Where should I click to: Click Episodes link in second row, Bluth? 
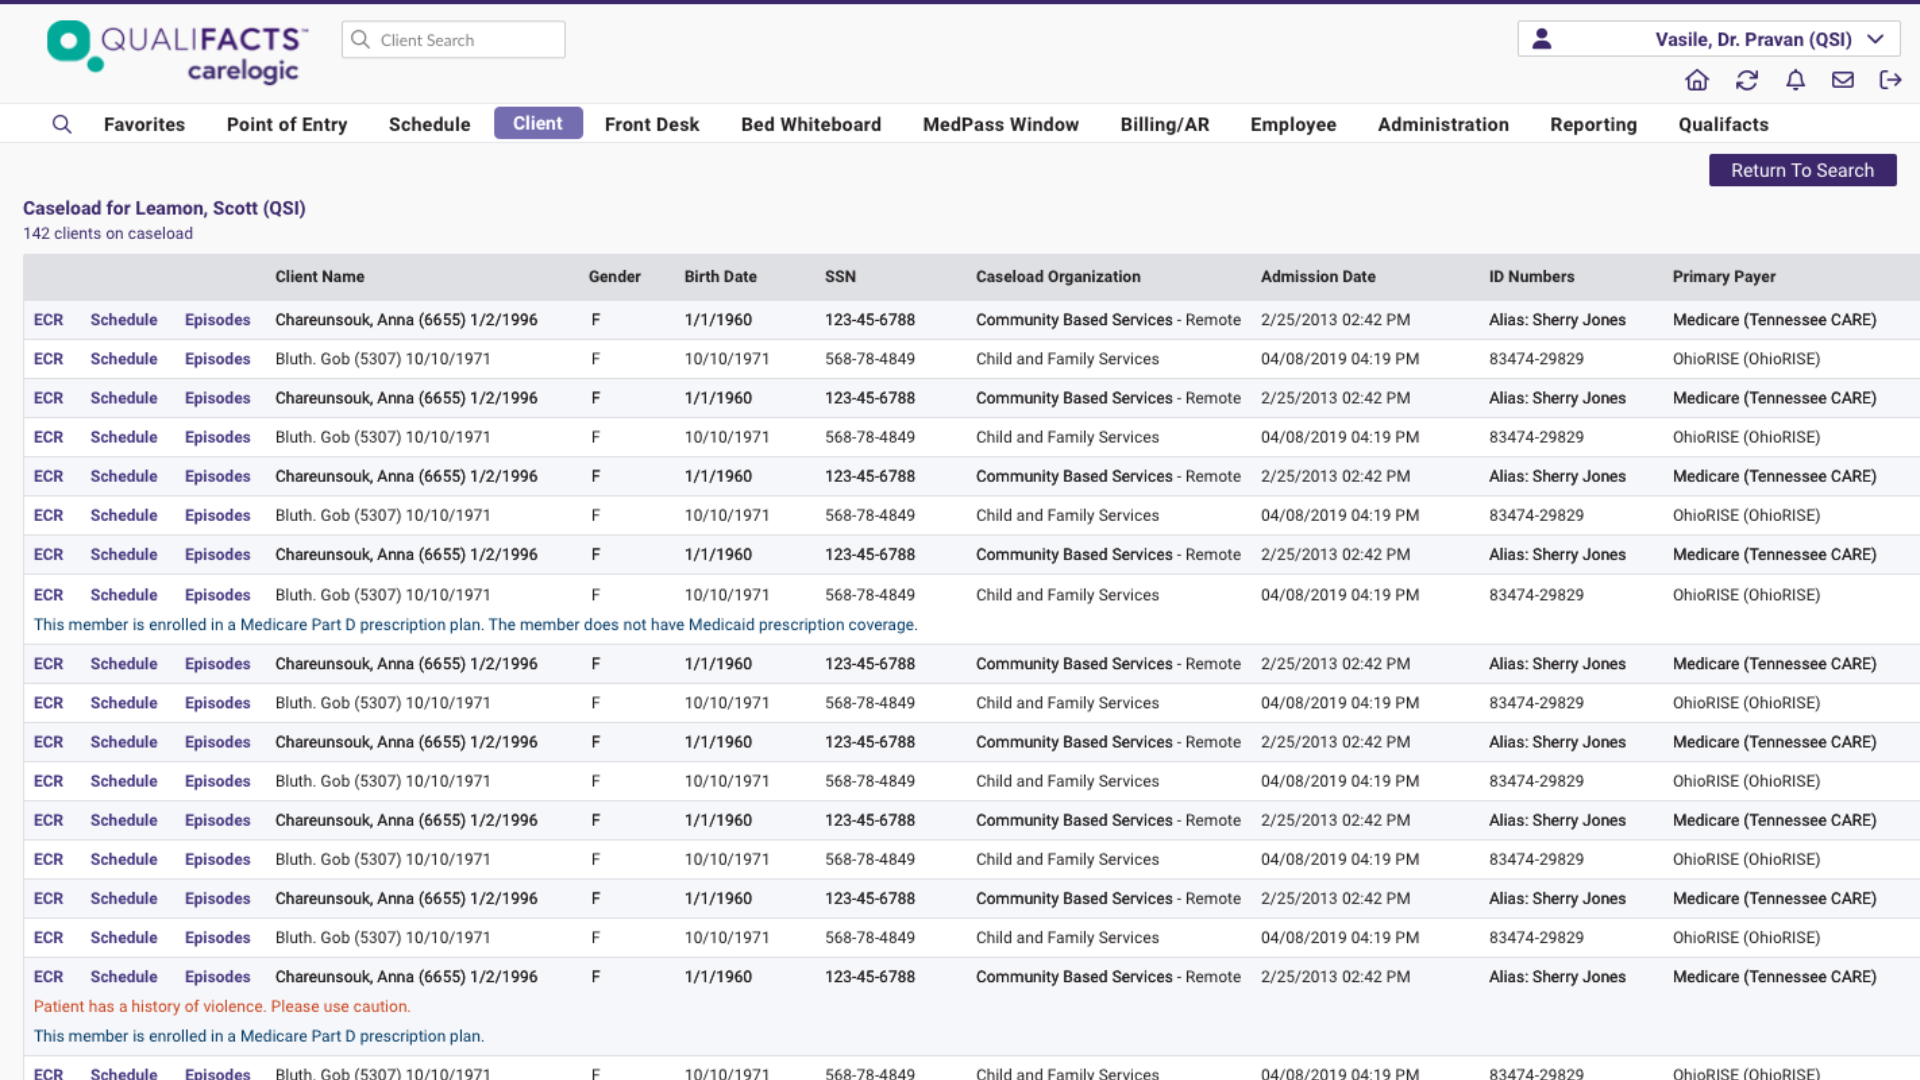point(217,359)
